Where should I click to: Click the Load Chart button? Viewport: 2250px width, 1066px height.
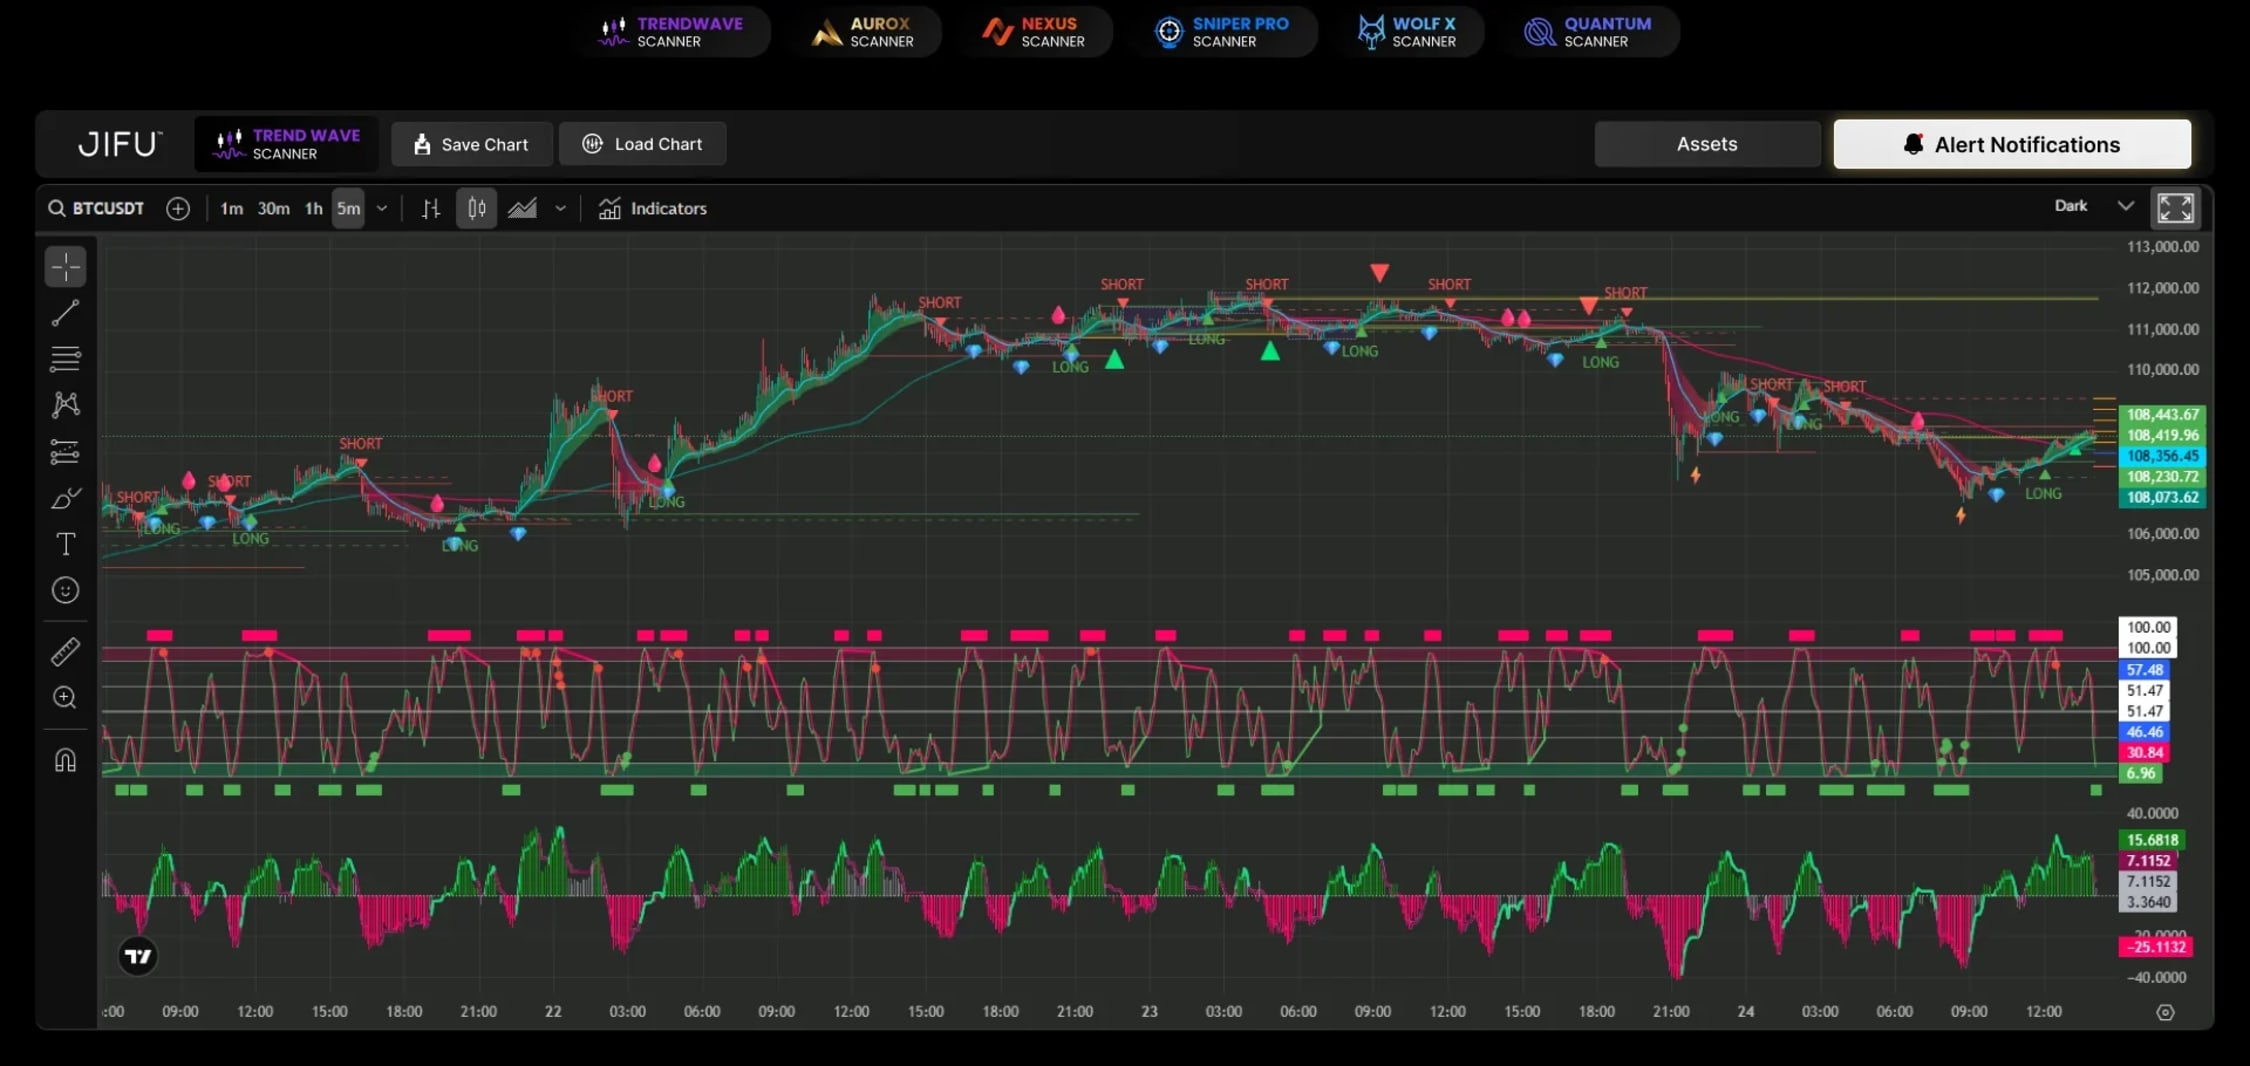[643, 144]
